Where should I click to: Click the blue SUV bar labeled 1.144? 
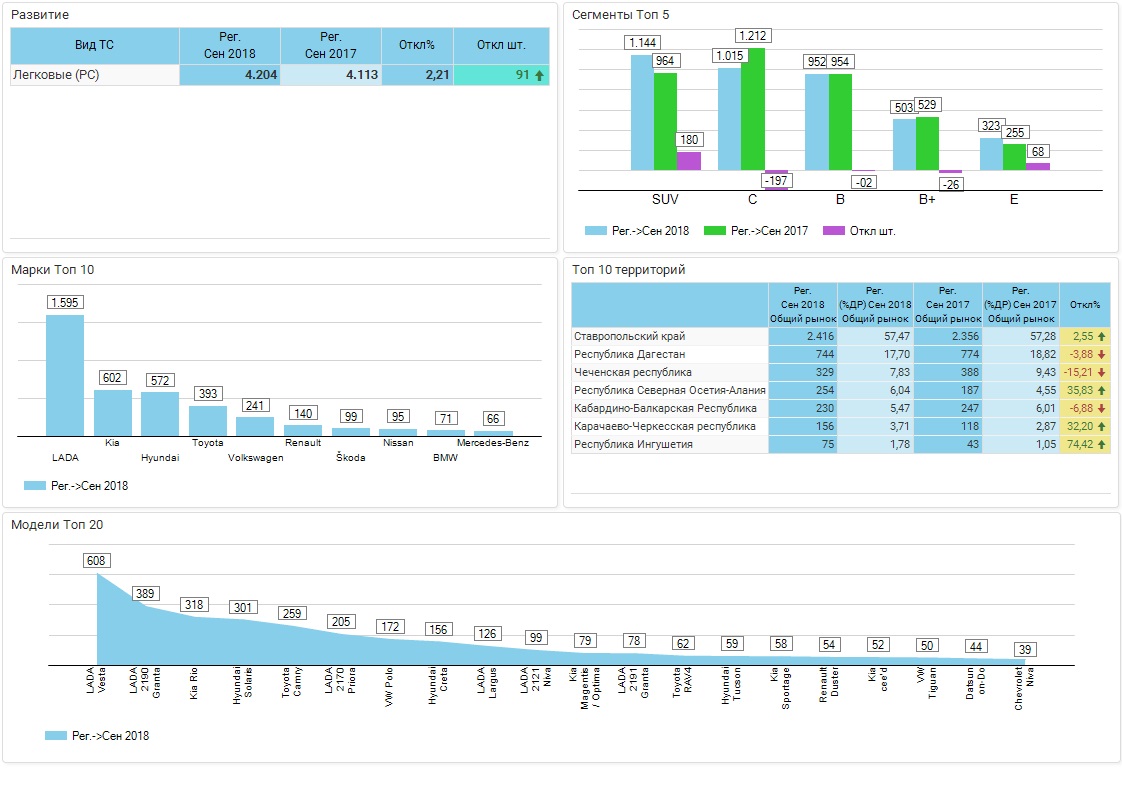(642, 112)
